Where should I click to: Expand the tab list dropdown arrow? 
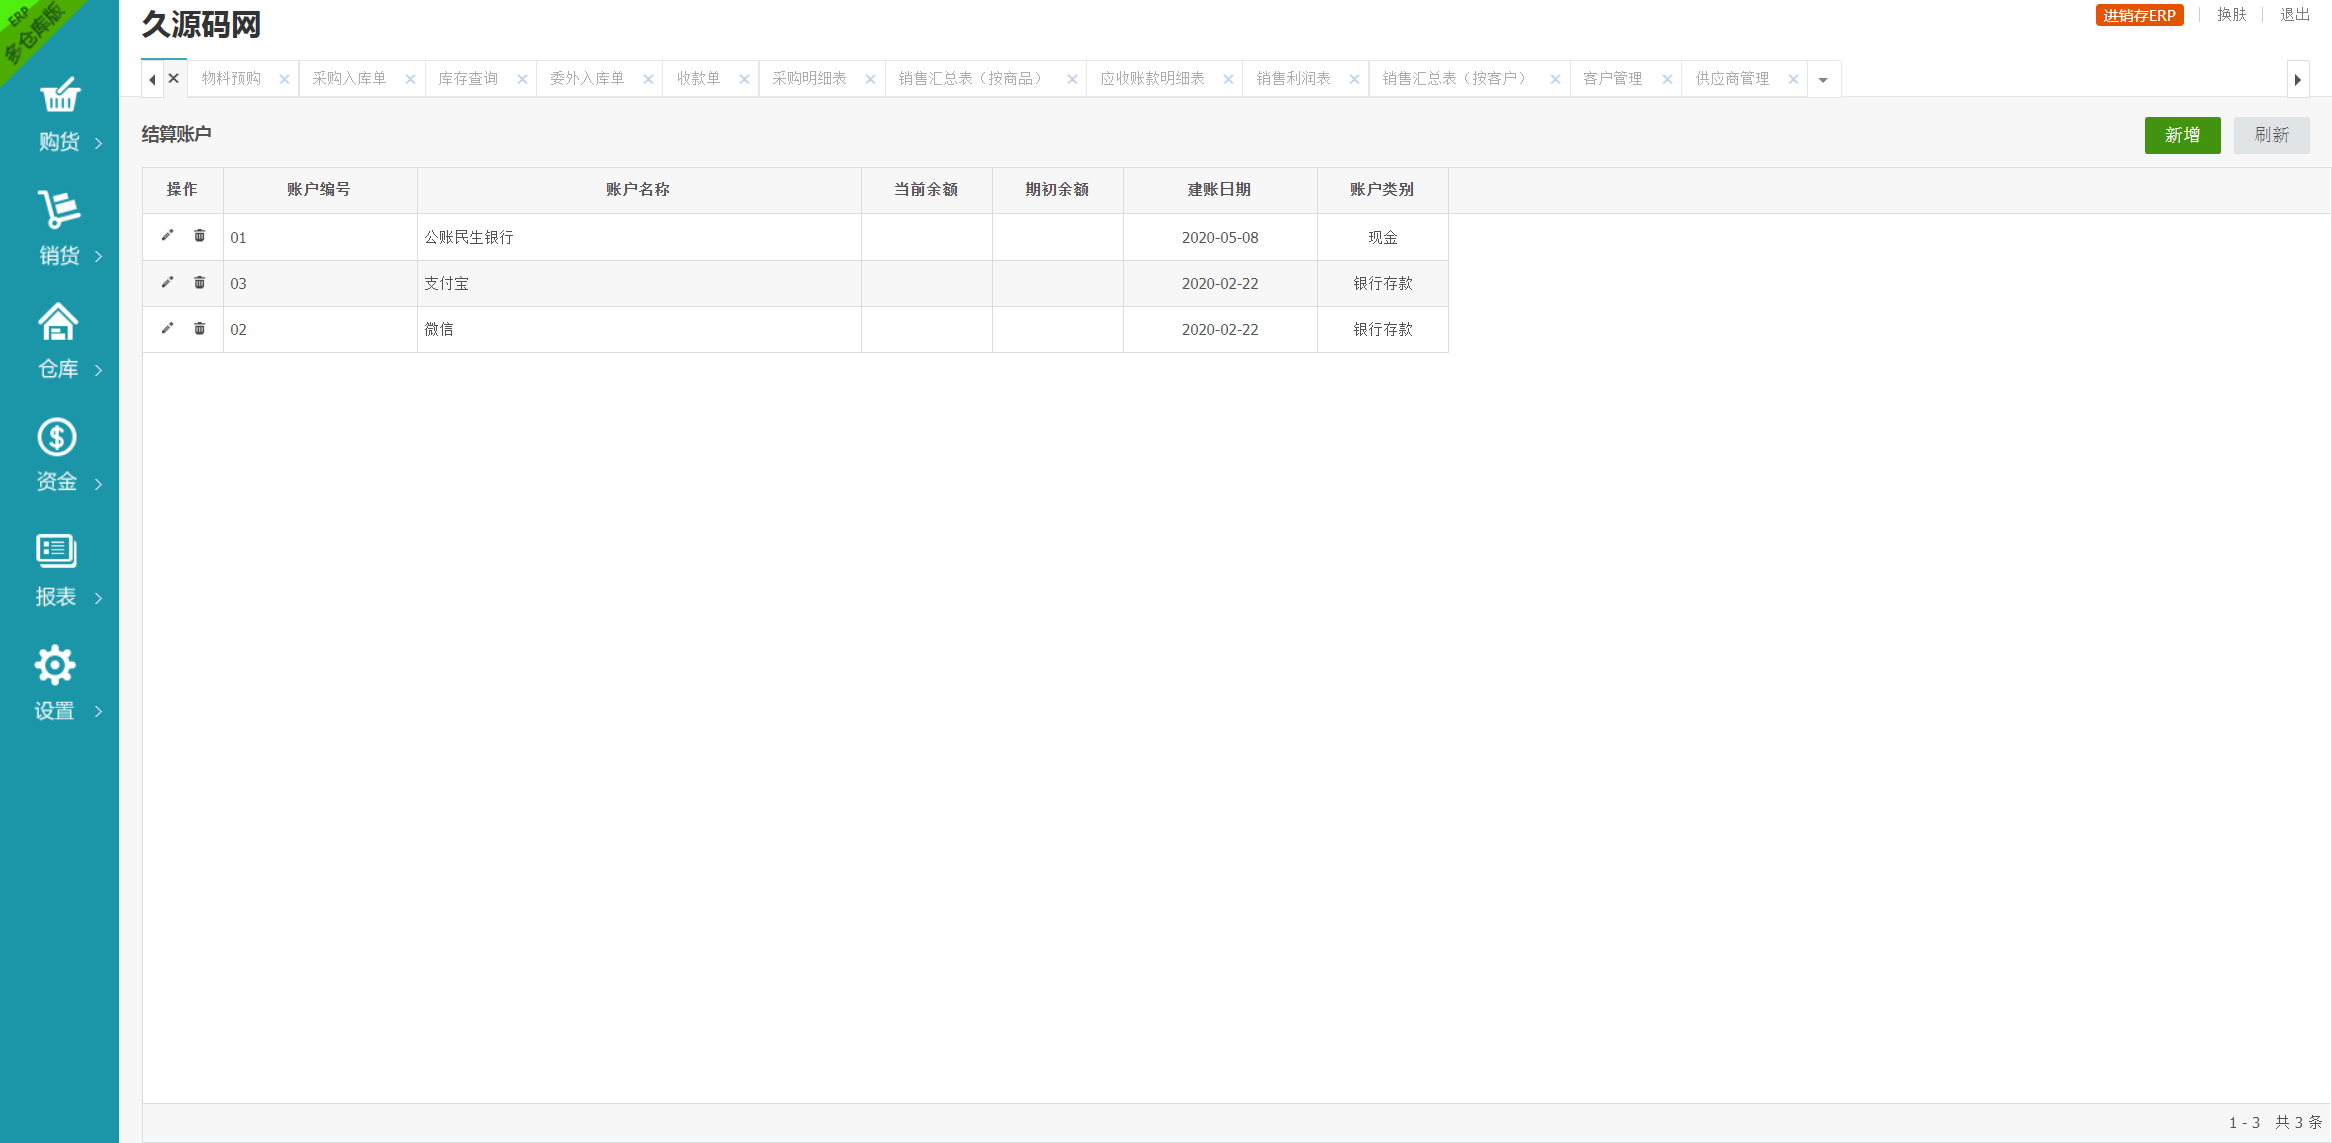(x=1823, y=79)
